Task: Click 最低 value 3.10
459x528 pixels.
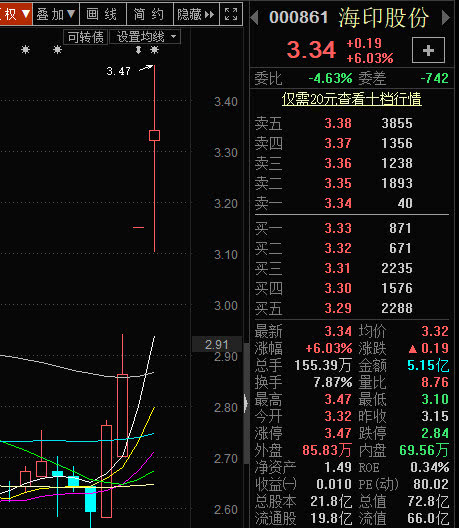Action: (x=435, y=399)
